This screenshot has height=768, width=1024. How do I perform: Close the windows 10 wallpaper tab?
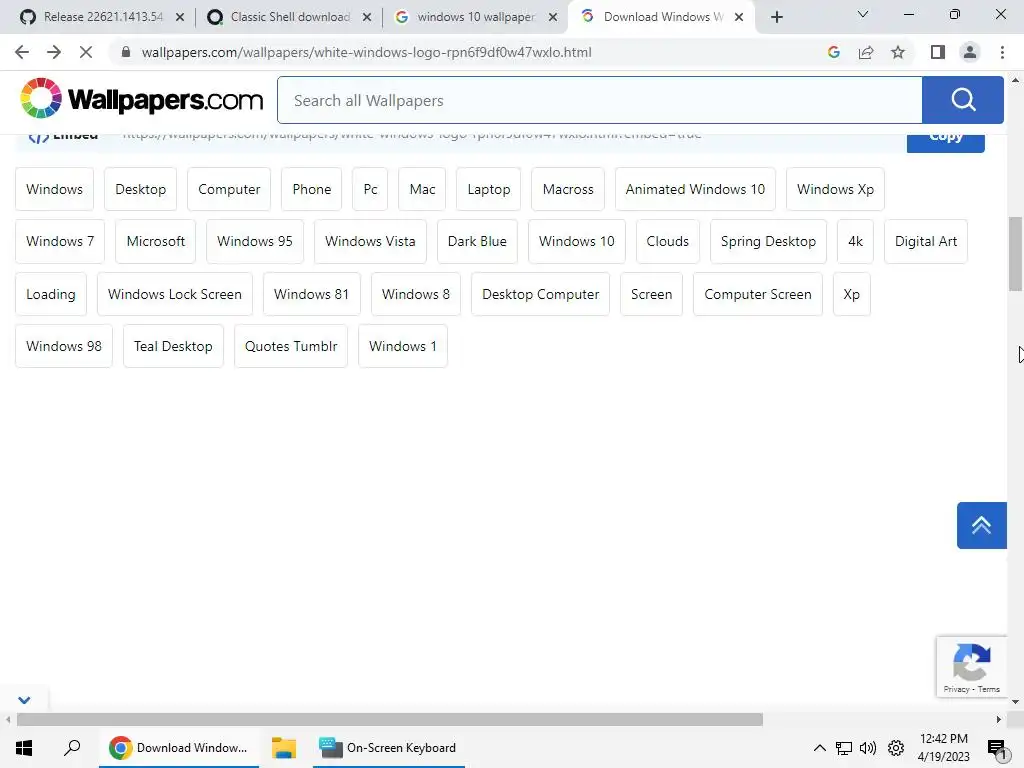click(553, 17)
